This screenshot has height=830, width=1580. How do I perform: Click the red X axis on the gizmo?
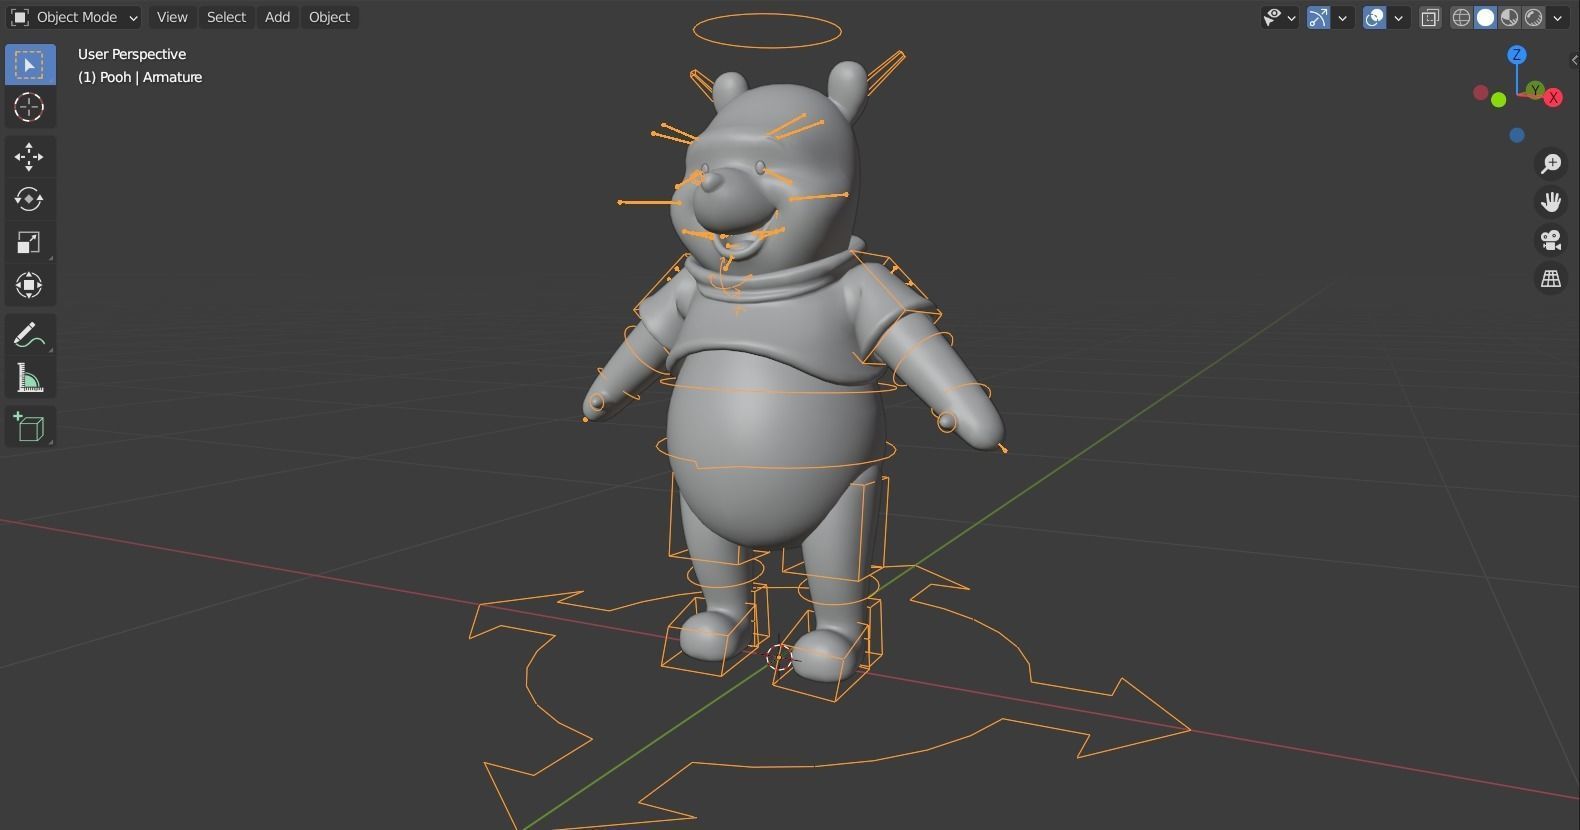click(x=1553, y=97)
